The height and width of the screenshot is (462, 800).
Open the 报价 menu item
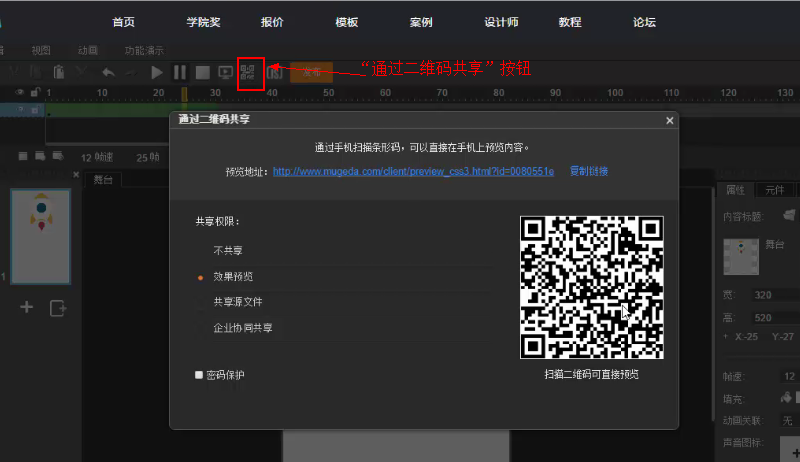coord(272,22)
